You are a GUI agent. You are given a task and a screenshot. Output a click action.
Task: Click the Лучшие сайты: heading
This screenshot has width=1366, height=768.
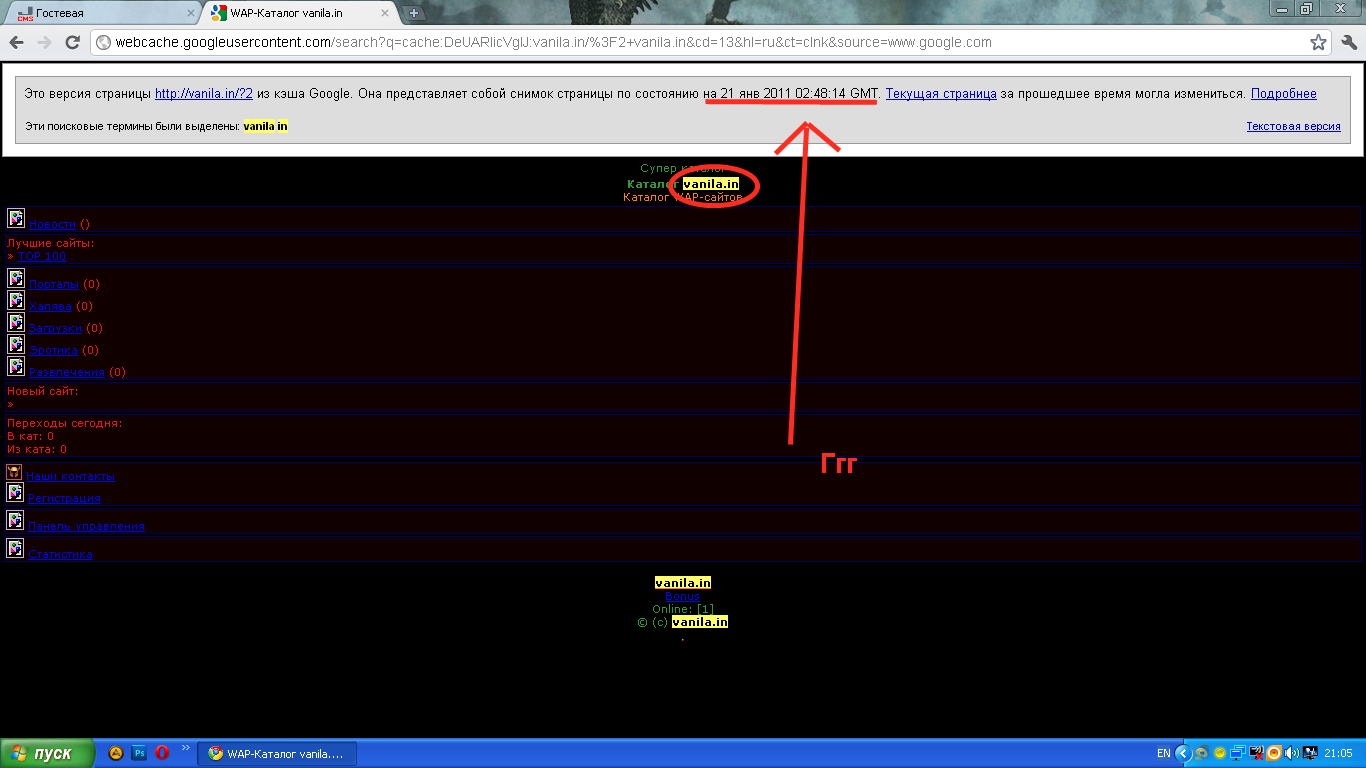(51, 244)
